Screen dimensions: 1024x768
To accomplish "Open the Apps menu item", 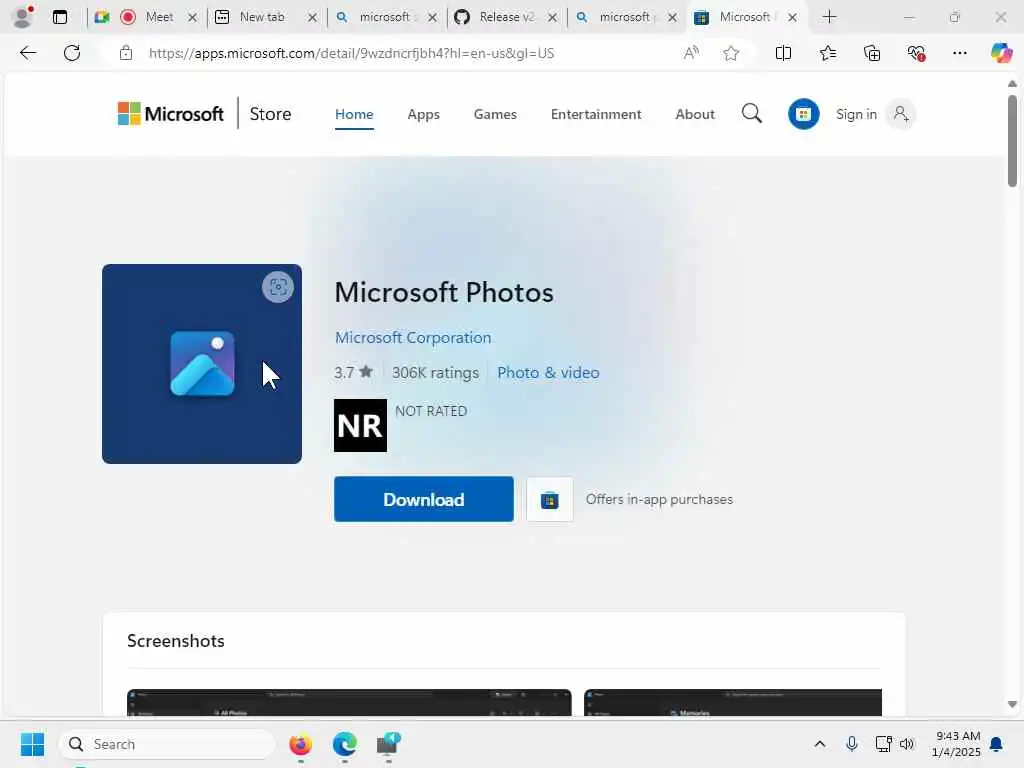I will (x=423, y=114).
